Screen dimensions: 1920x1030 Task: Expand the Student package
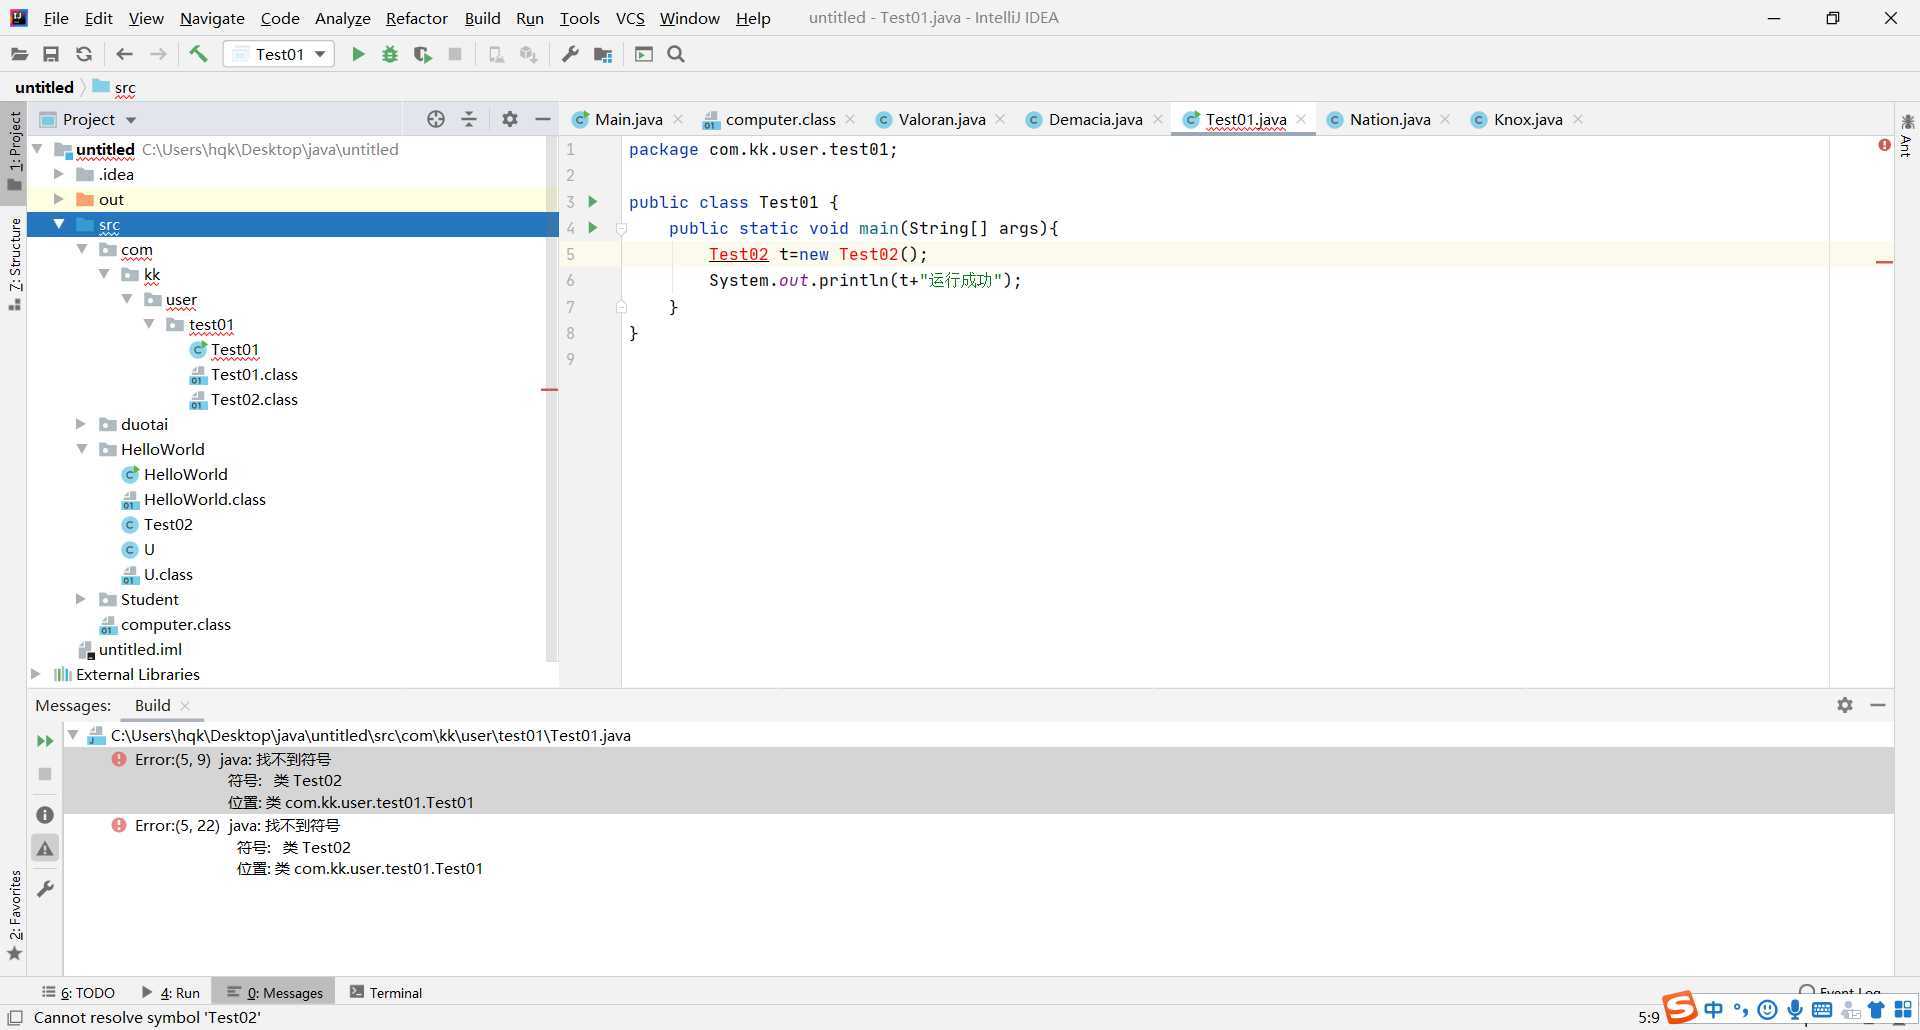pyautogui.click(x=81, y=599)
